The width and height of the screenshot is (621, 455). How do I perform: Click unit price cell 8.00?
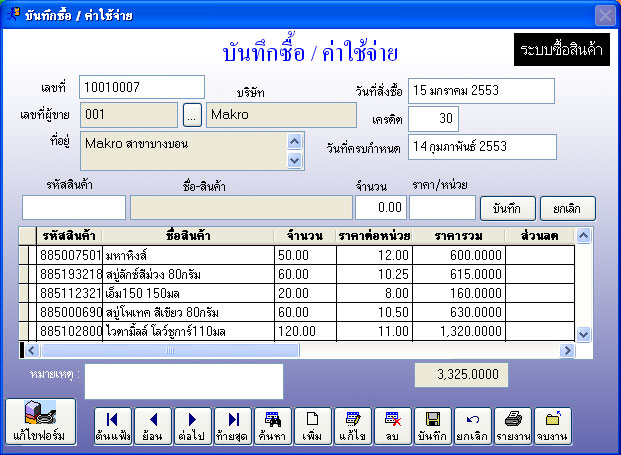[374, 293]
